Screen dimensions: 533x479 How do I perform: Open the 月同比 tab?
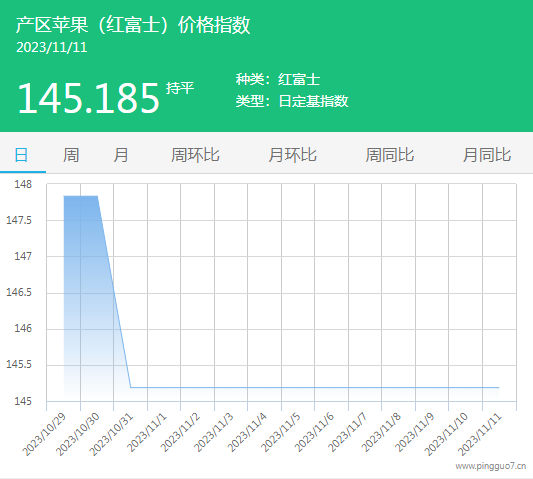click(x=487, y=155)
